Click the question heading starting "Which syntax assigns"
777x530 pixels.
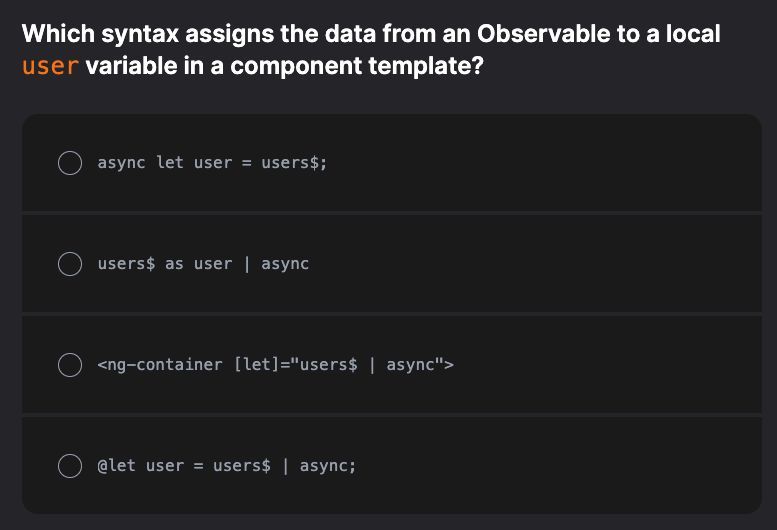point(370,34)
